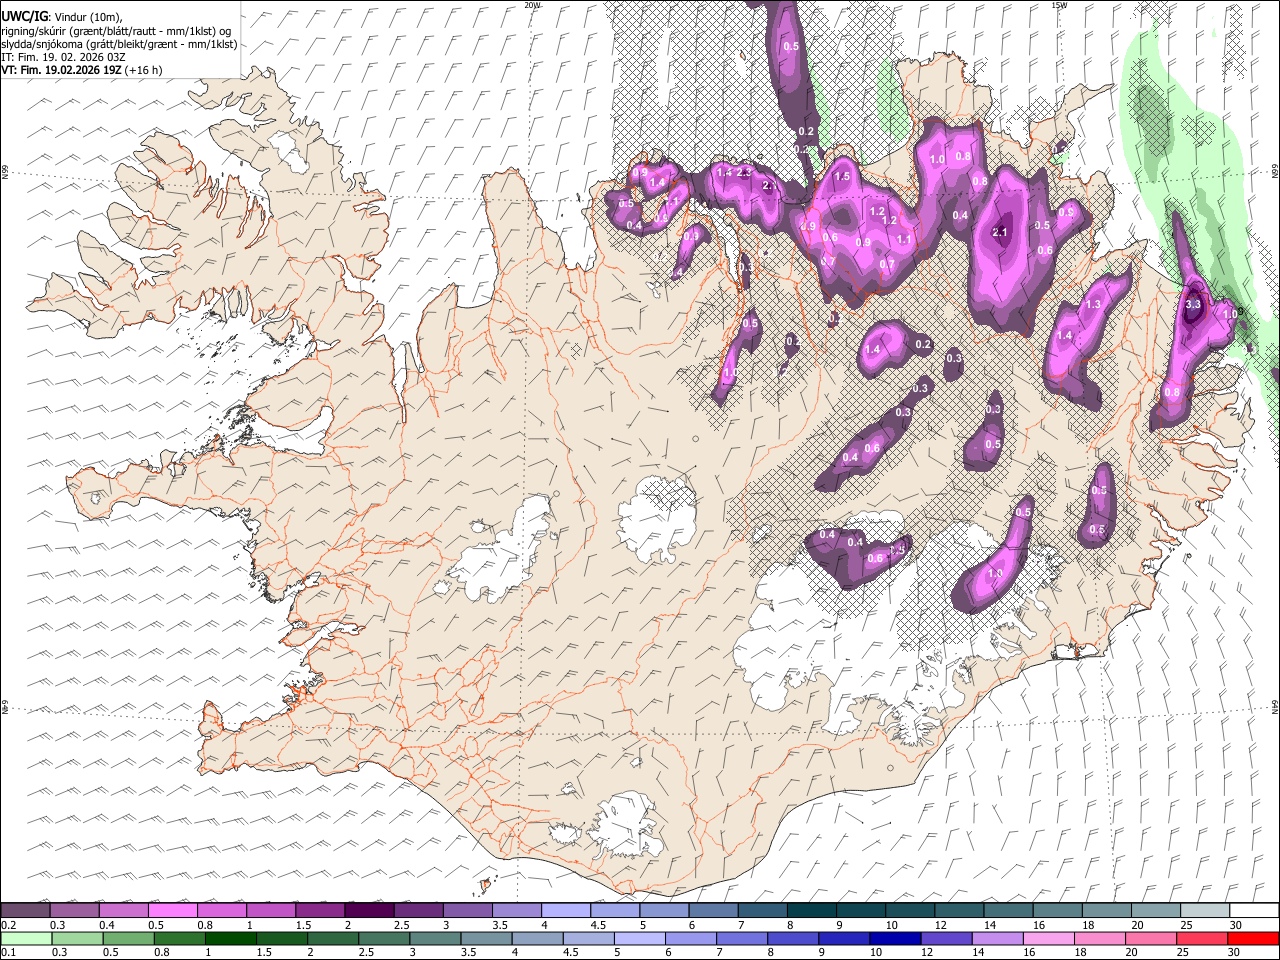Click the 'VT: Fim. 19.02.2026 19Z (+16 h)' line
Viewport: 1280px width, 960px height.
click(x=81, y=70)
